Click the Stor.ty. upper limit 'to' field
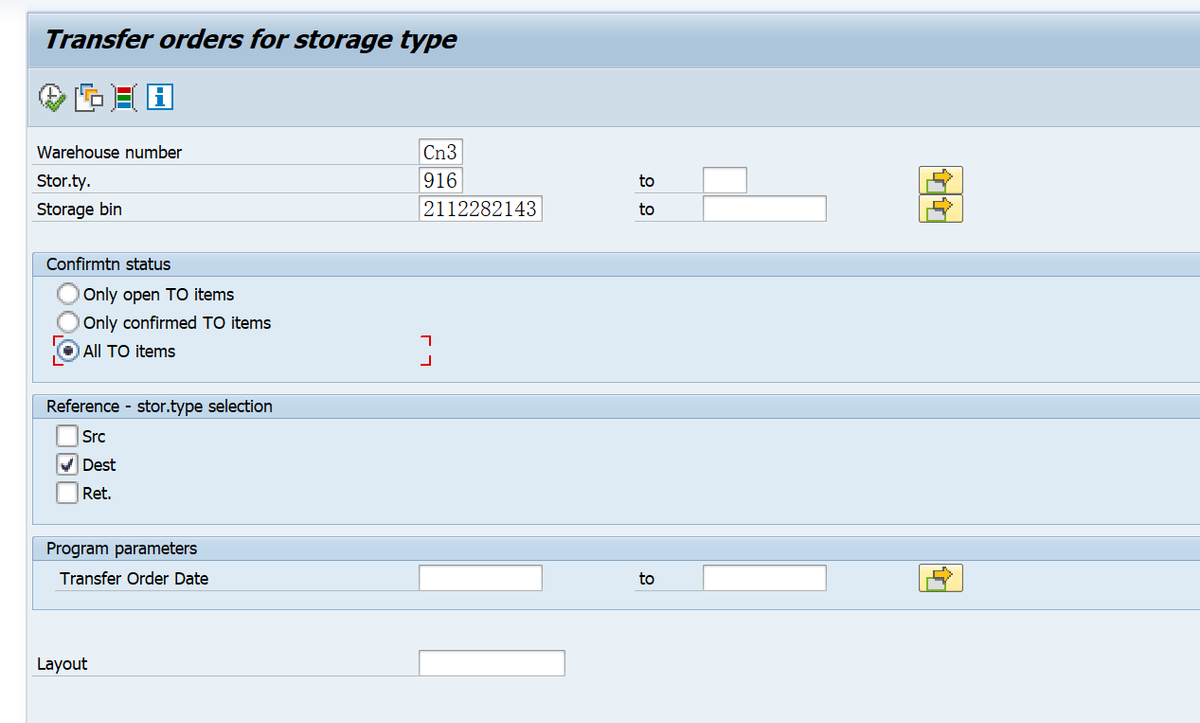Image resolution: width=1200 pixels, height=723 pixels. click(725, 181)
